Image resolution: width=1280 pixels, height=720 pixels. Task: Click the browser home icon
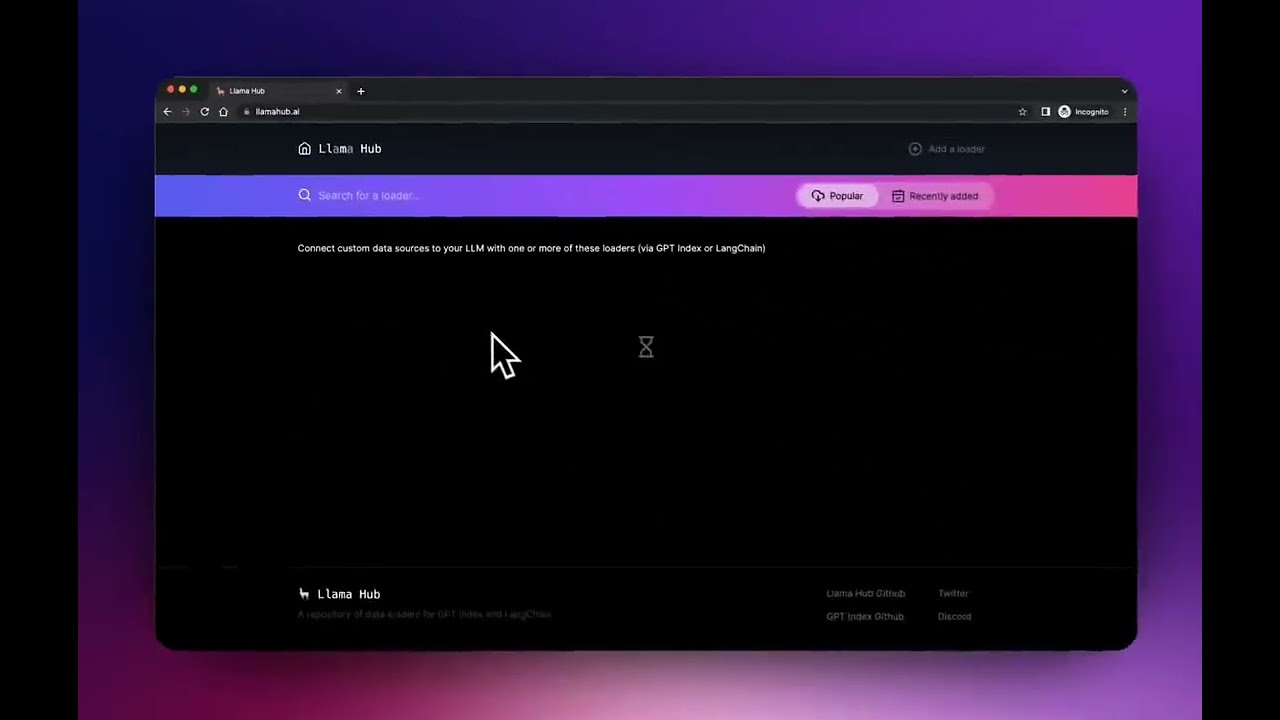(224, 112)
